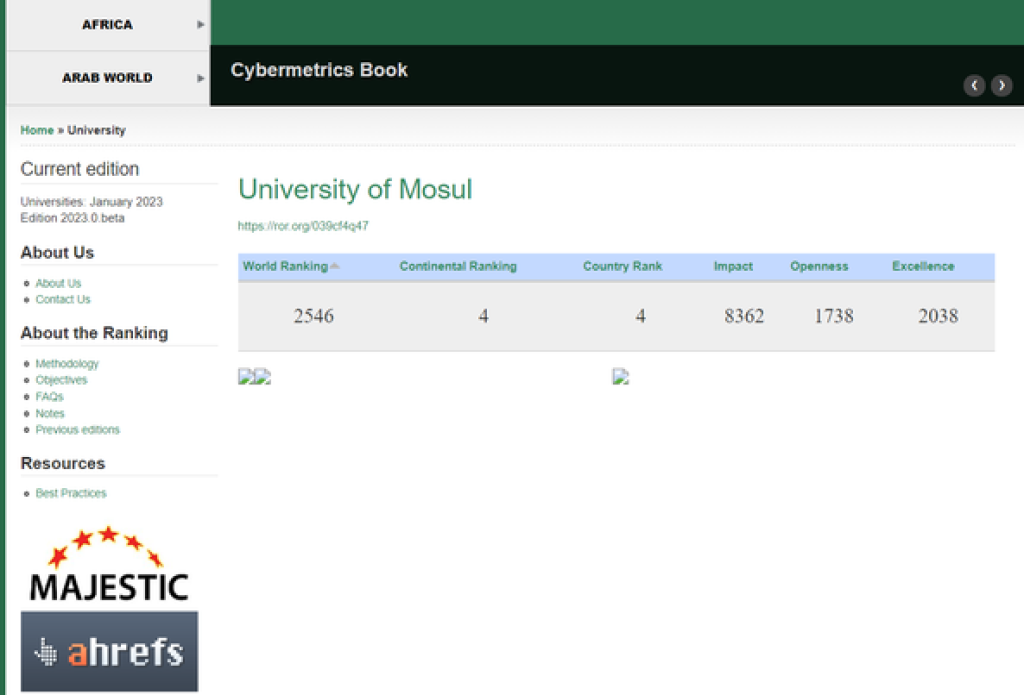This screenshot has width=1024, height=695.
Task: Click the first broken image below the table
Action: coord(246,377)
